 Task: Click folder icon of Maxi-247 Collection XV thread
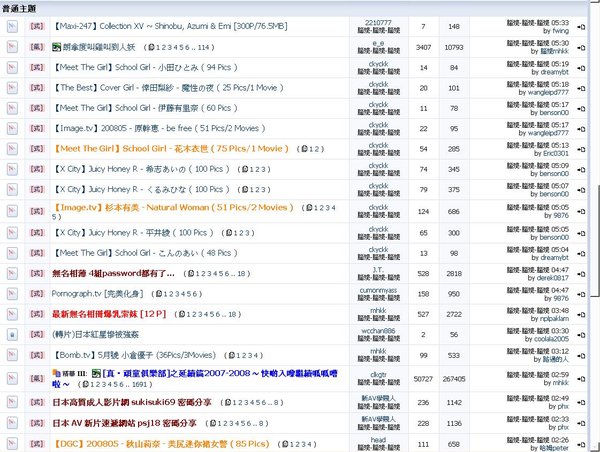12,26
